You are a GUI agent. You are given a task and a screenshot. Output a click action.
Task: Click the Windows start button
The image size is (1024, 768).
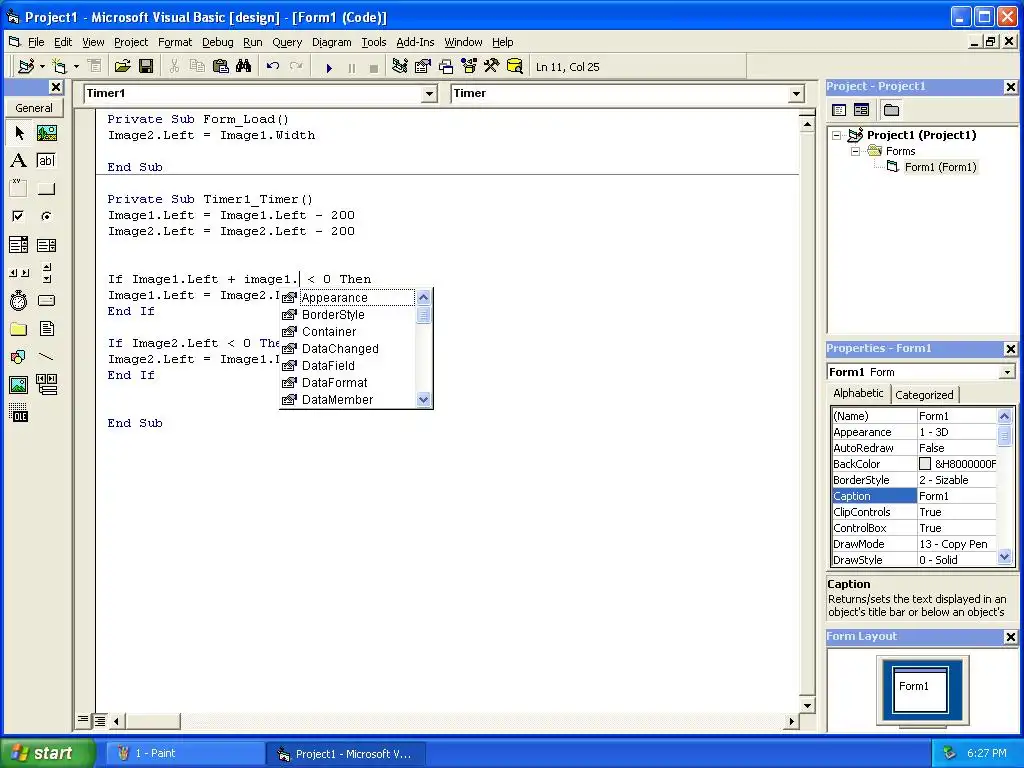click(47, 753)
